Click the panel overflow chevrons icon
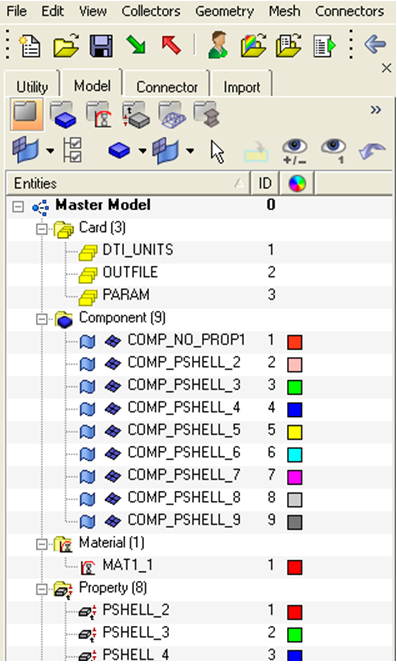The image size is (397, 671). click(376, 110)
